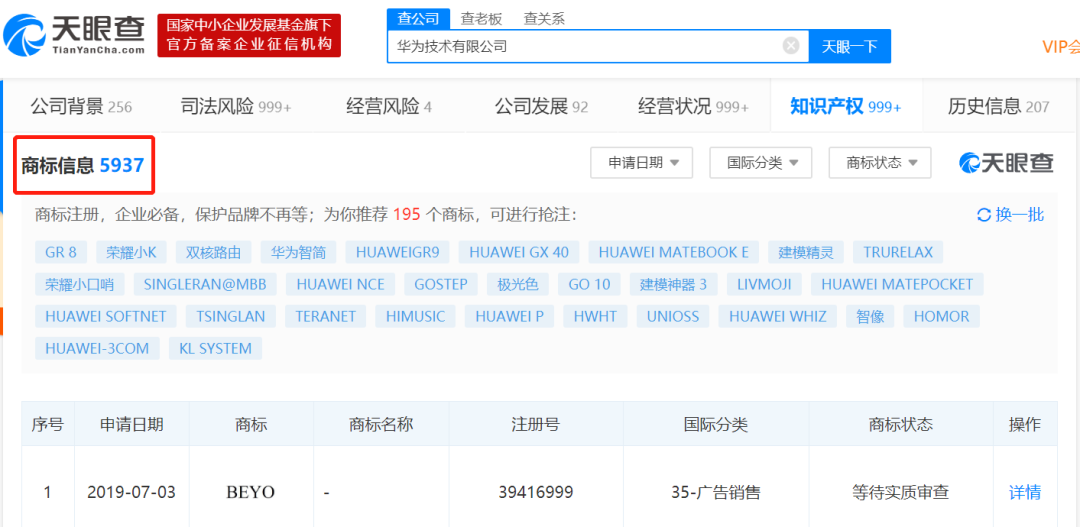Select the LIVMOJI trademark tag
Viewport: 1080px width, 527px height.
point(764,284)
